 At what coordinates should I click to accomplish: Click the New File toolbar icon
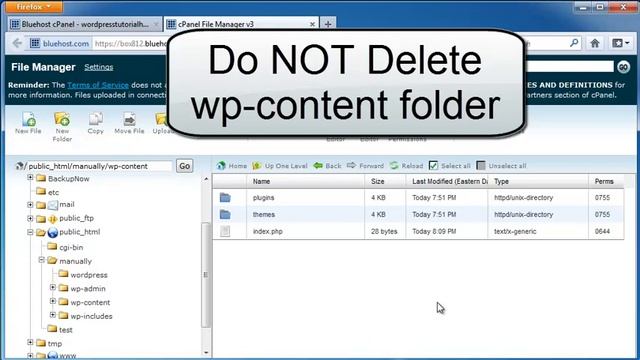[29, 120]
